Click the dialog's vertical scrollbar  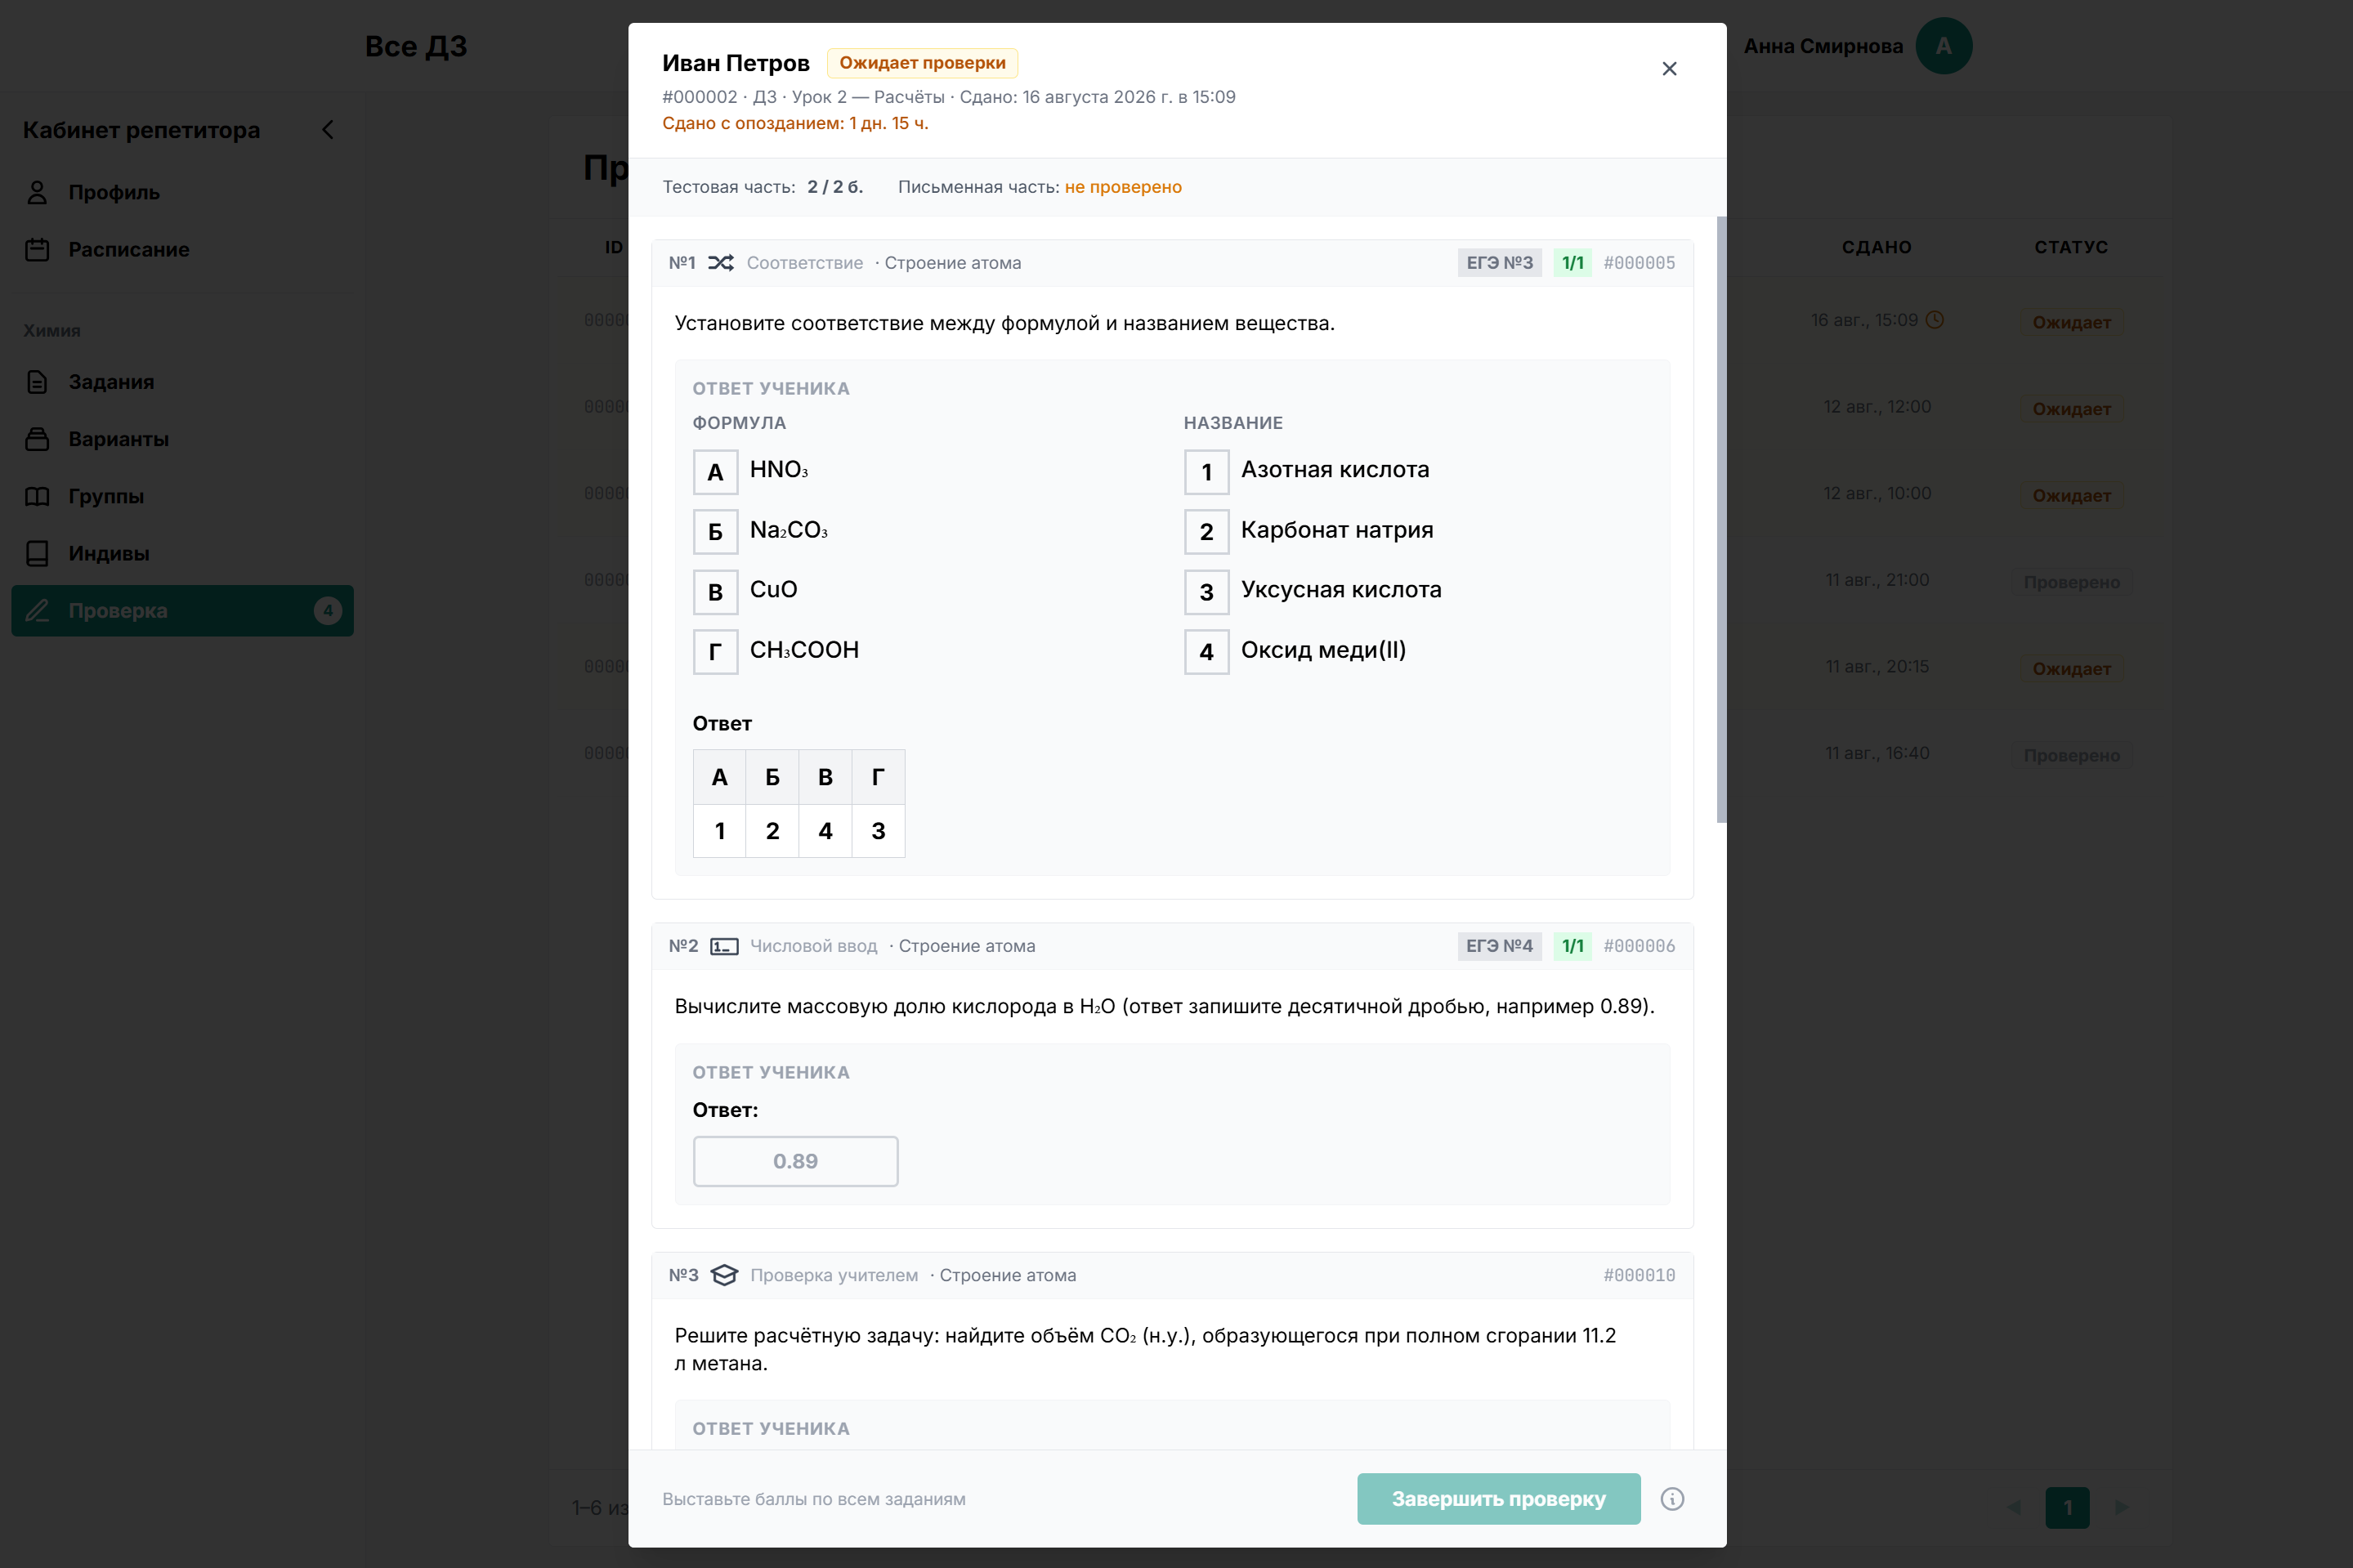pyautogui.click(x=1721, y=520)
